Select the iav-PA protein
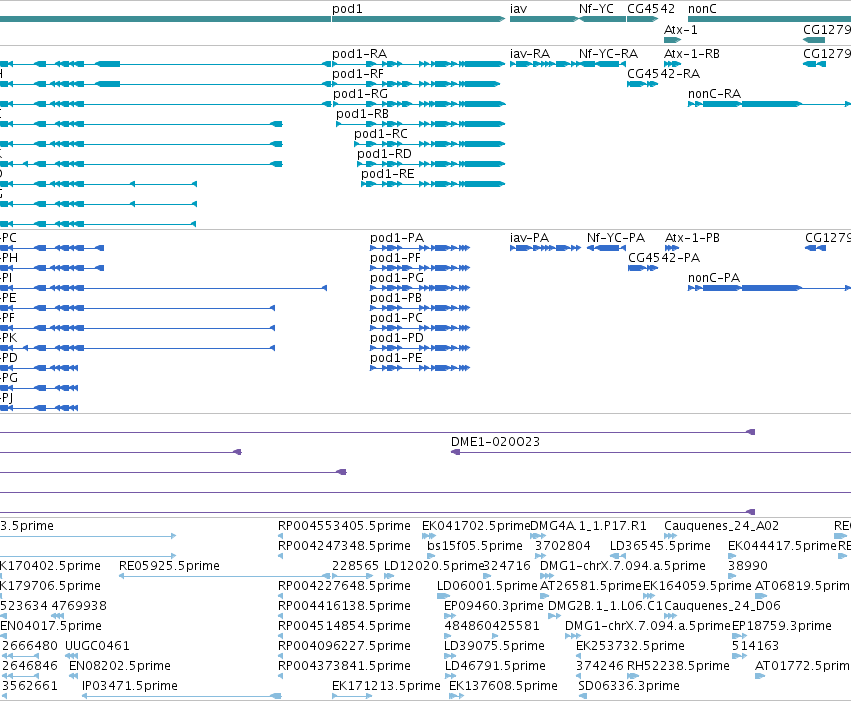Screen dimensions: 851x701 [x=545, y=248]
